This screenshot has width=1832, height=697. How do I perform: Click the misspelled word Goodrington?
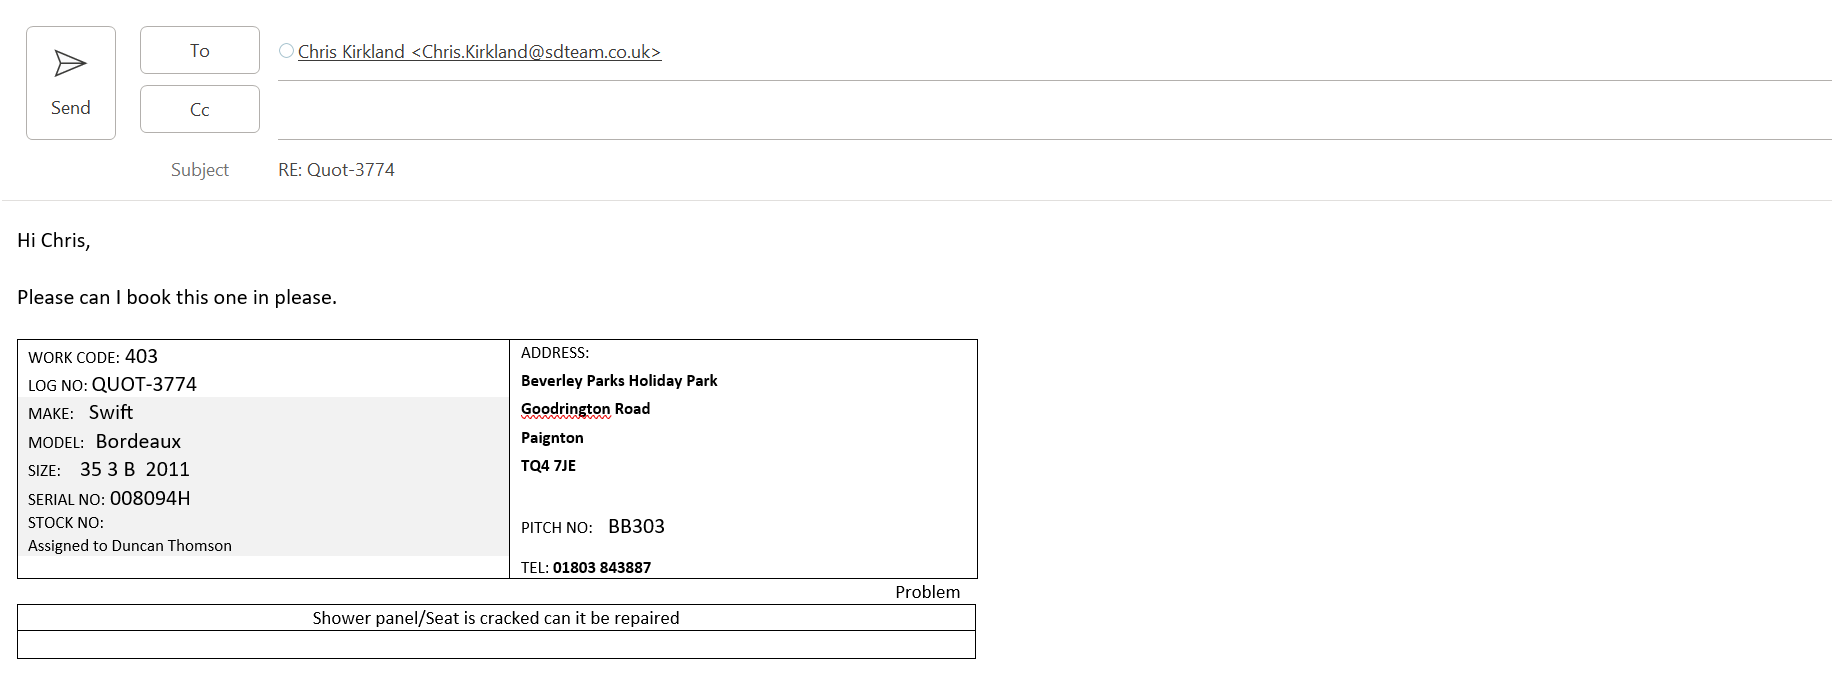click(565, 409)
